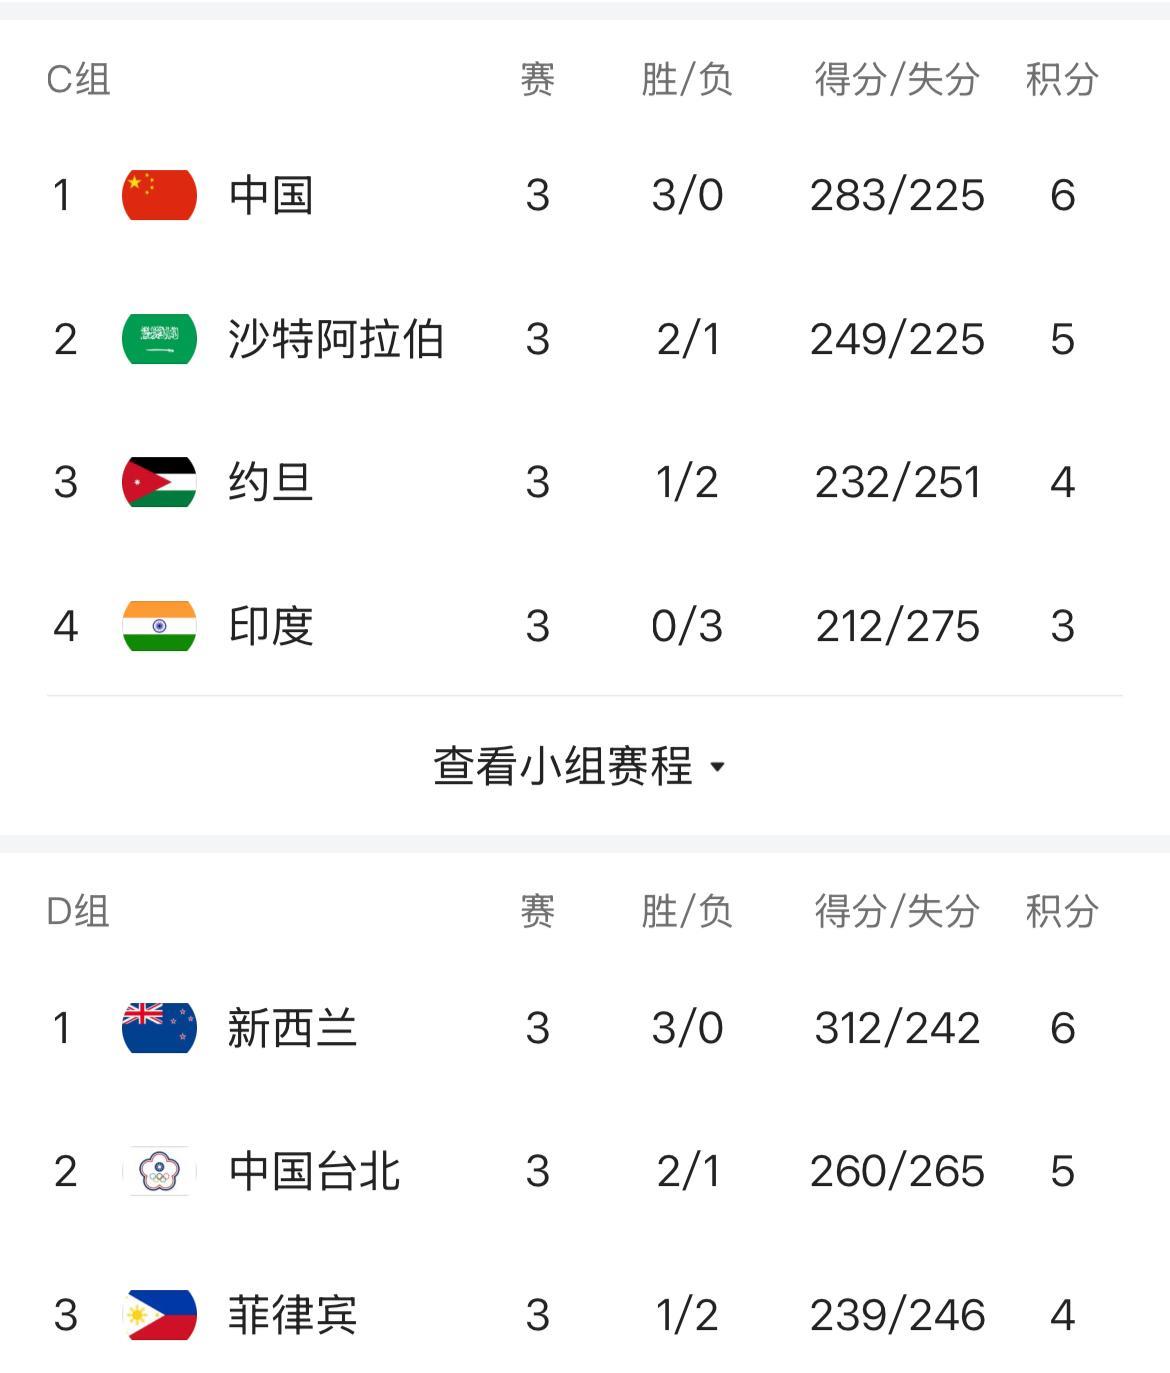Select team name 沙特阿拉伯
1170x1373 pixels.
(x=336, y=339)
